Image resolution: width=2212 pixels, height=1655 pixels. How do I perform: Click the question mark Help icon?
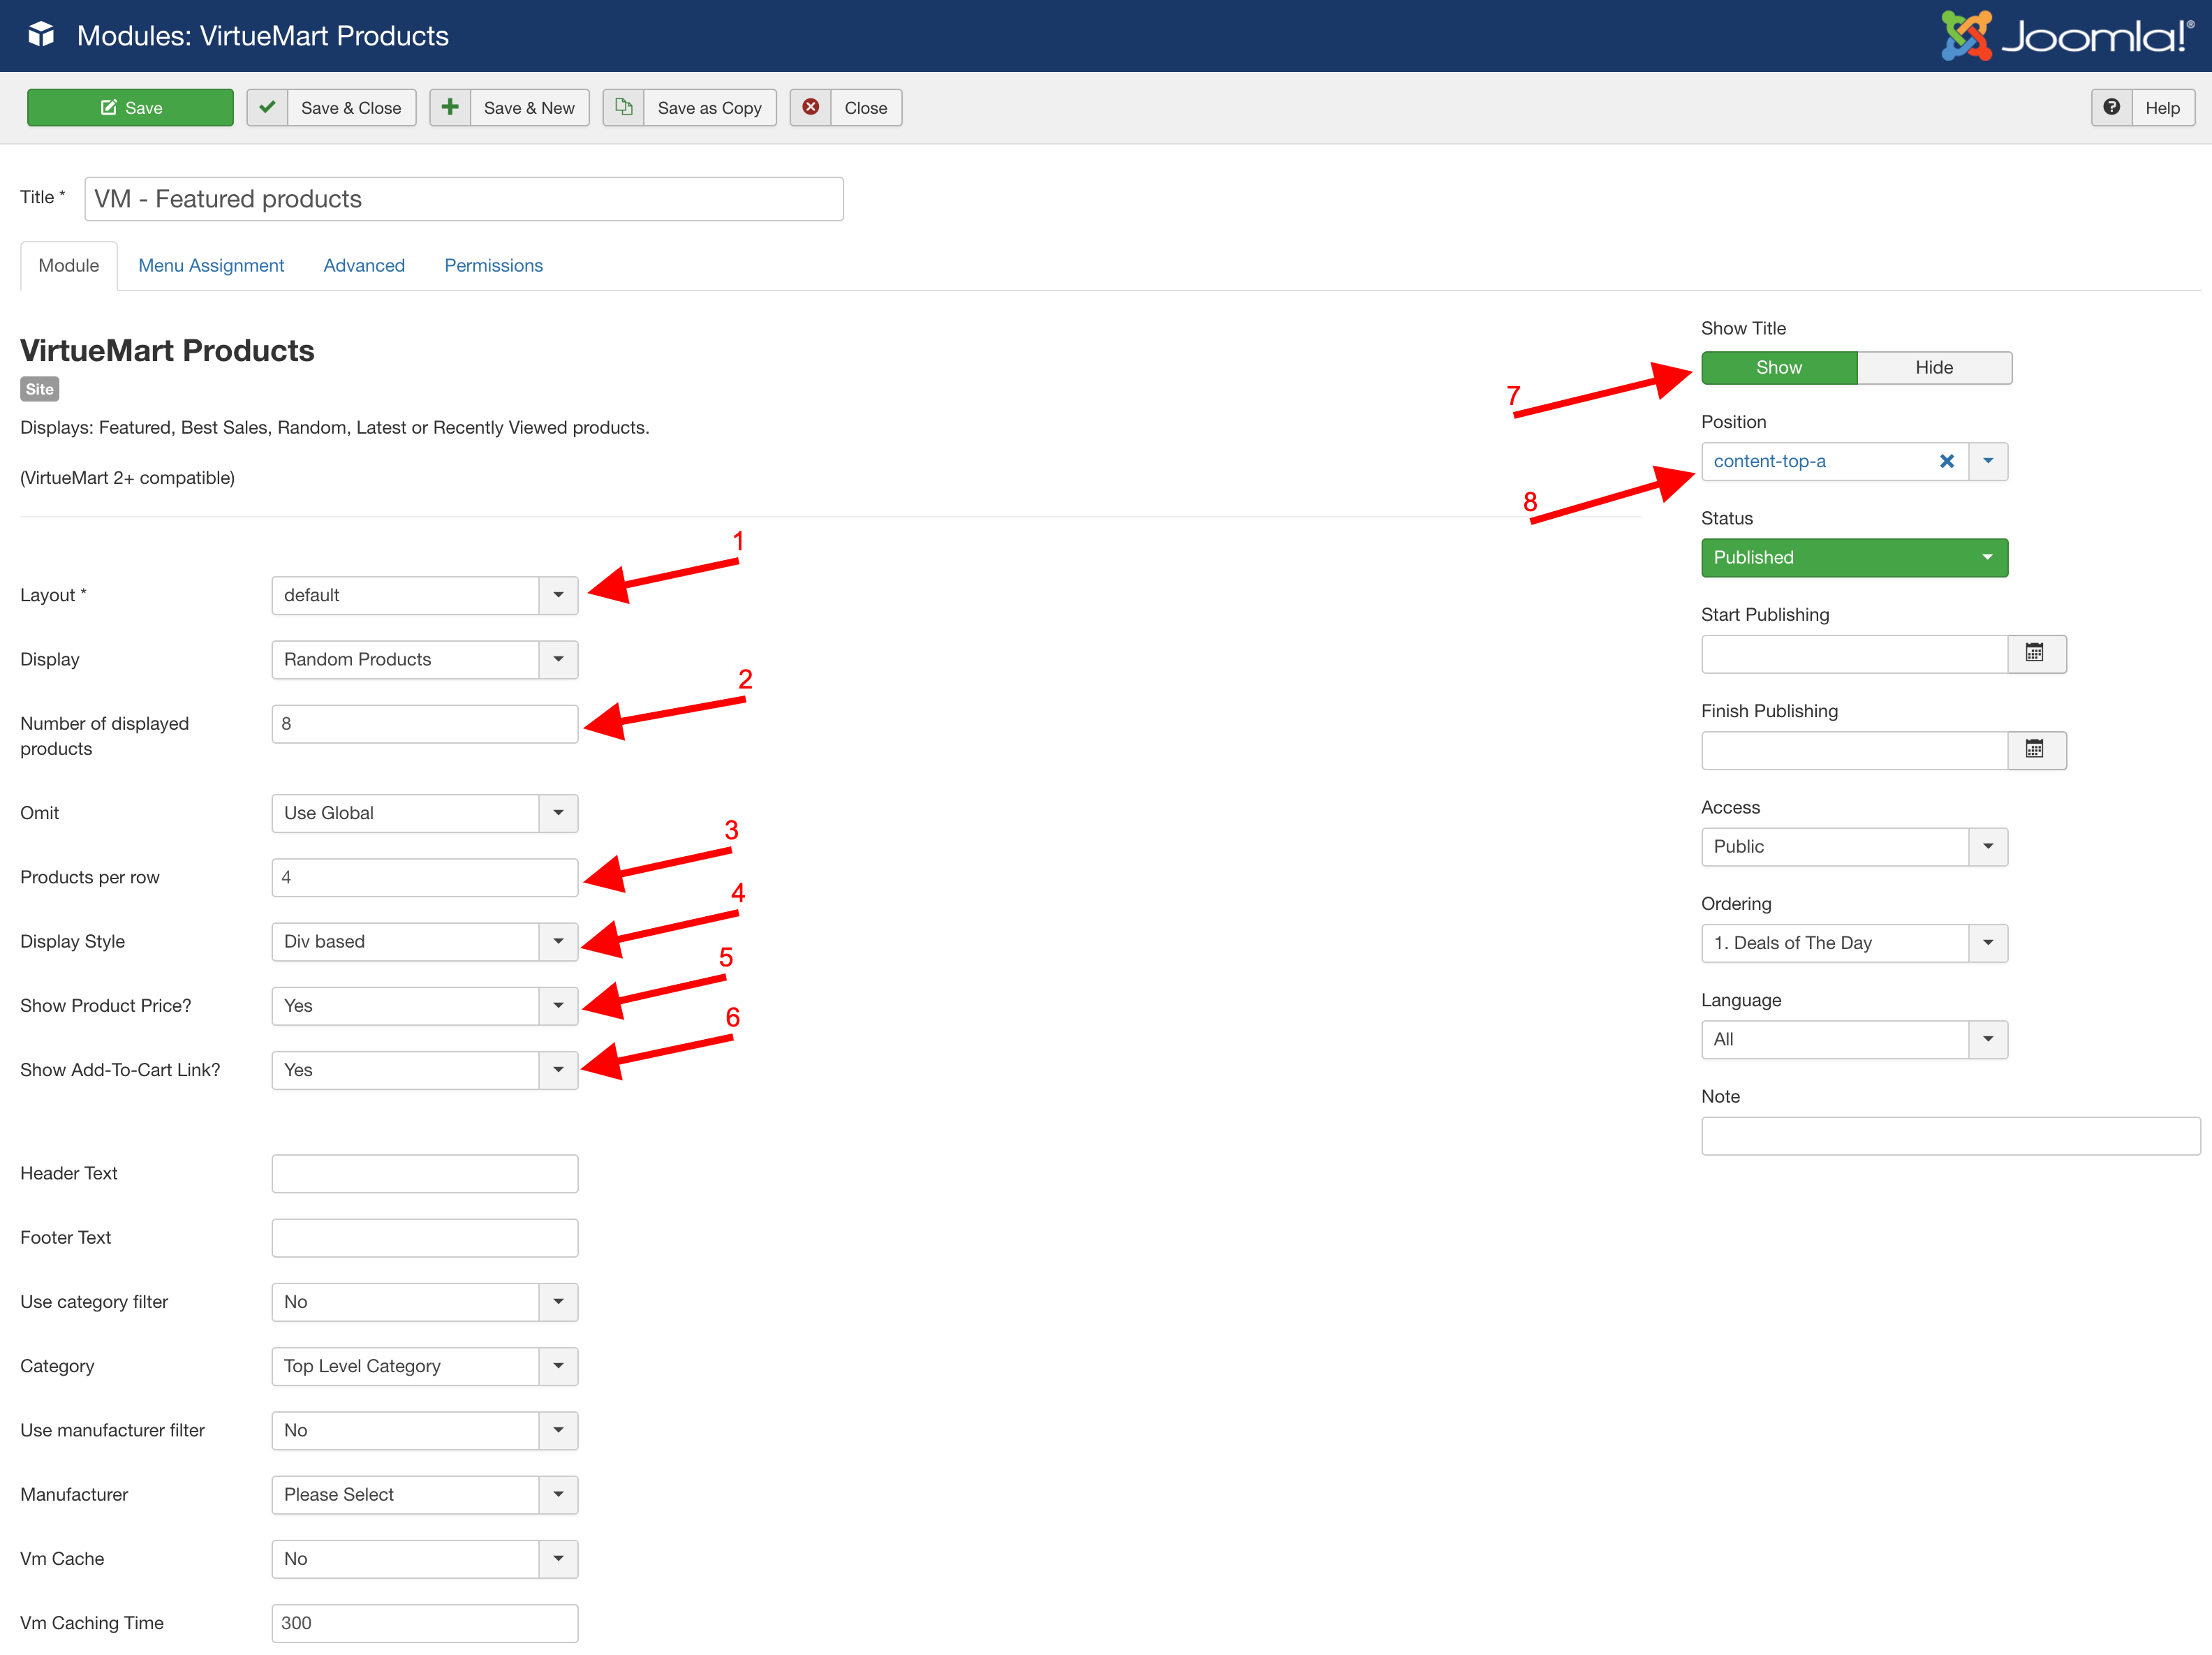pyautogui.click(x=2111, y=107)
